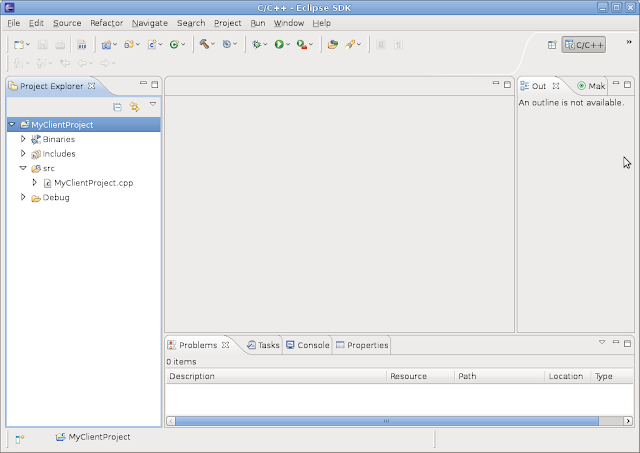This screenshot has height=453, width=640.
Task: Open the Window menu
Action: coord(289,23)
